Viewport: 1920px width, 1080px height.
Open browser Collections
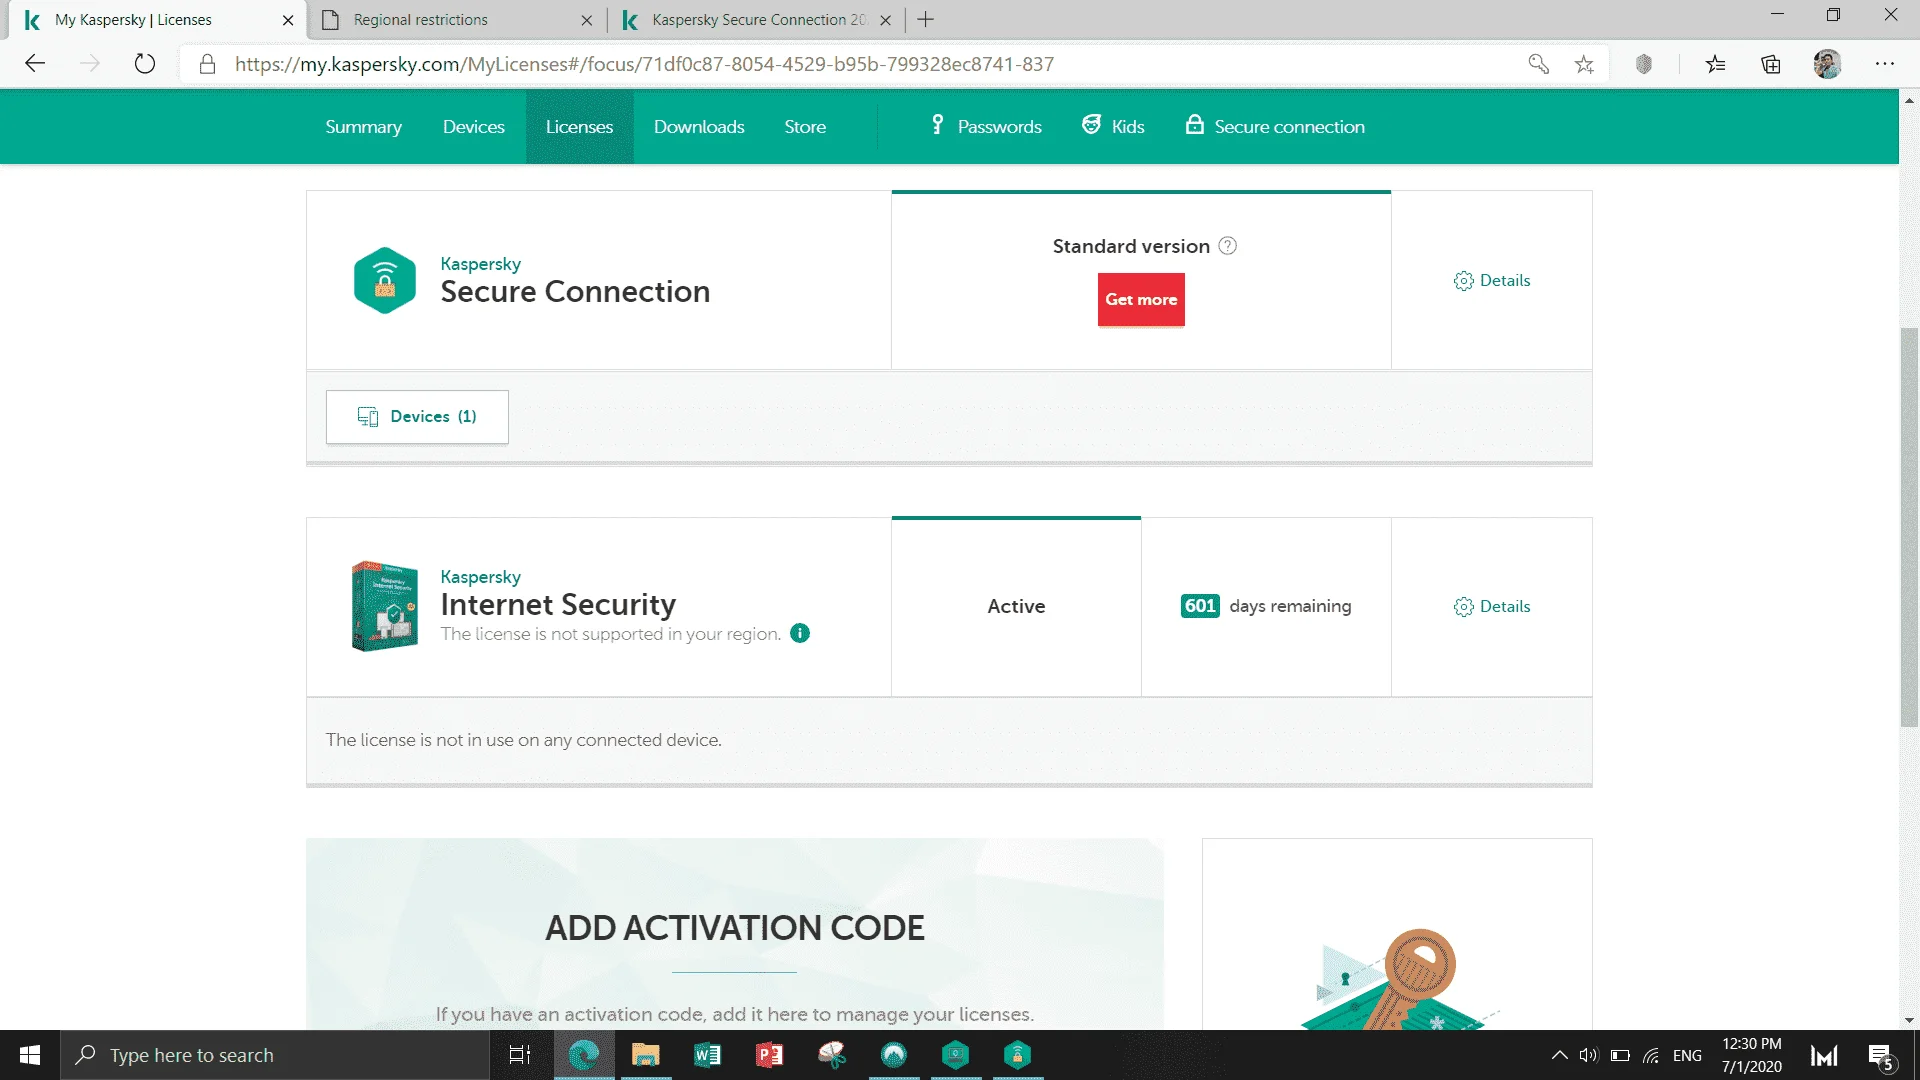1771,64
